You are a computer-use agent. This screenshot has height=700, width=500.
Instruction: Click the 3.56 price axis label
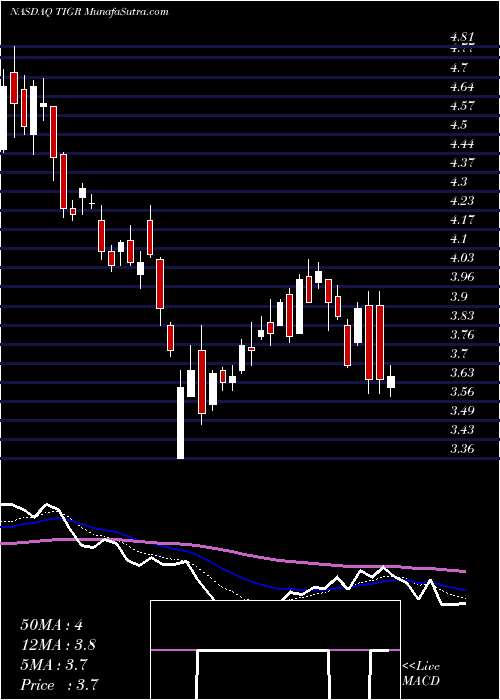click(x=462, y=392)
